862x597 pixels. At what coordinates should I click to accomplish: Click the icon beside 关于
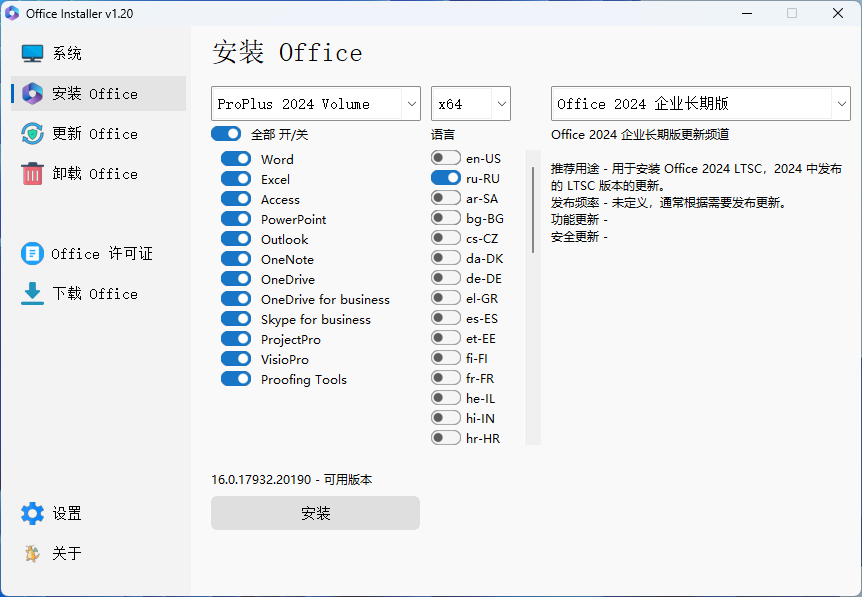[32, 553]
